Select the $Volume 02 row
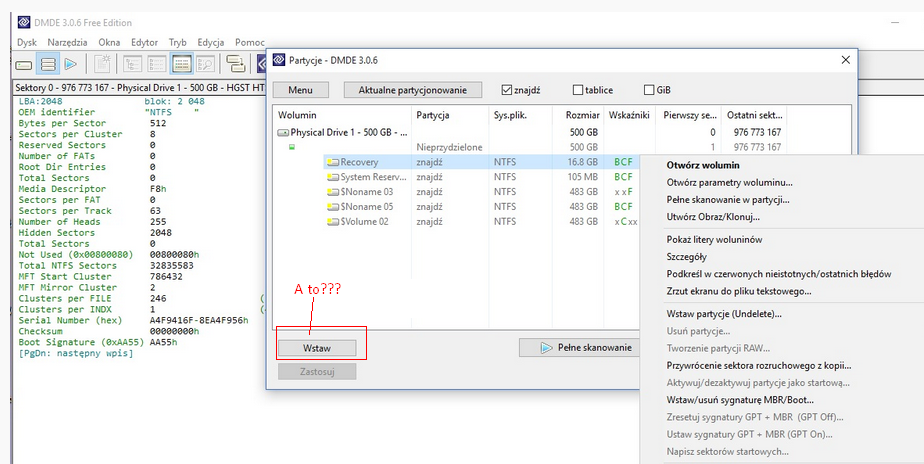 pos(457,222)
